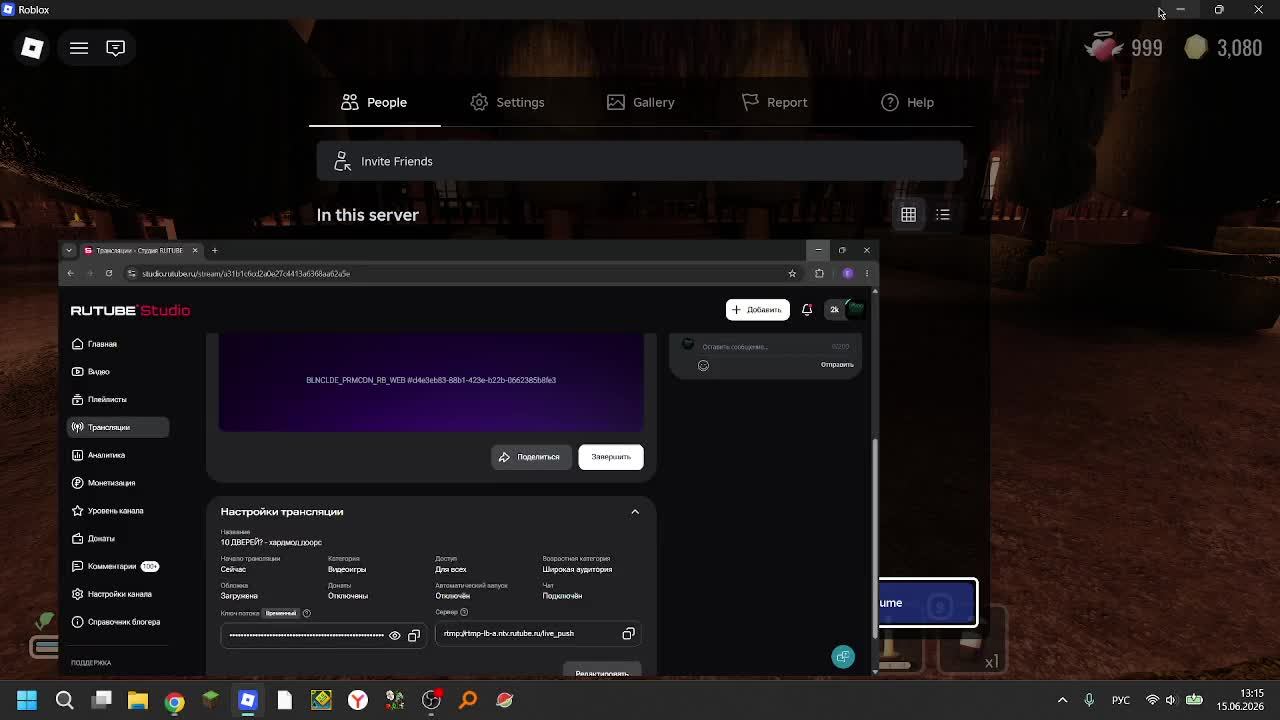Open the browser profile avatar
Viewport: 1280px width, 720px height.
848,273
